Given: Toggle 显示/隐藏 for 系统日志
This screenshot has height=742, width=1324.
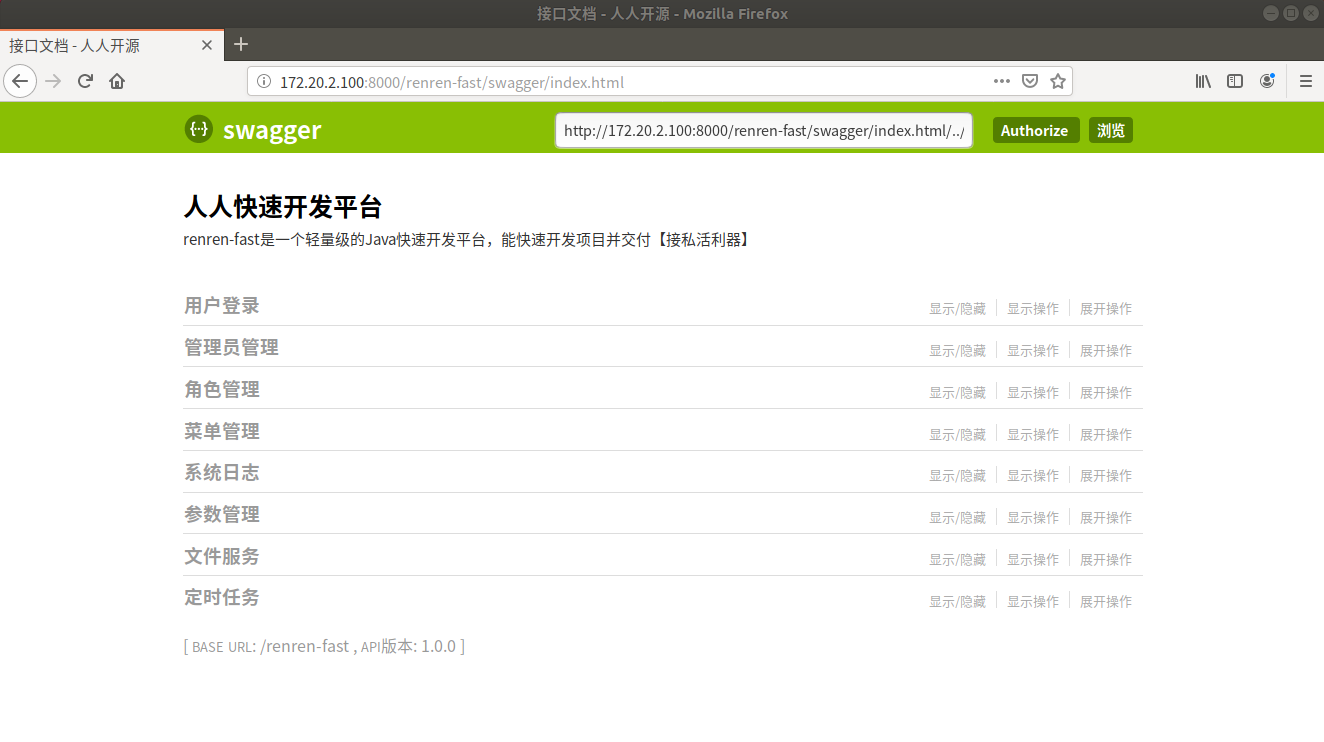Looking at the screenshot, I should point(957,476).
